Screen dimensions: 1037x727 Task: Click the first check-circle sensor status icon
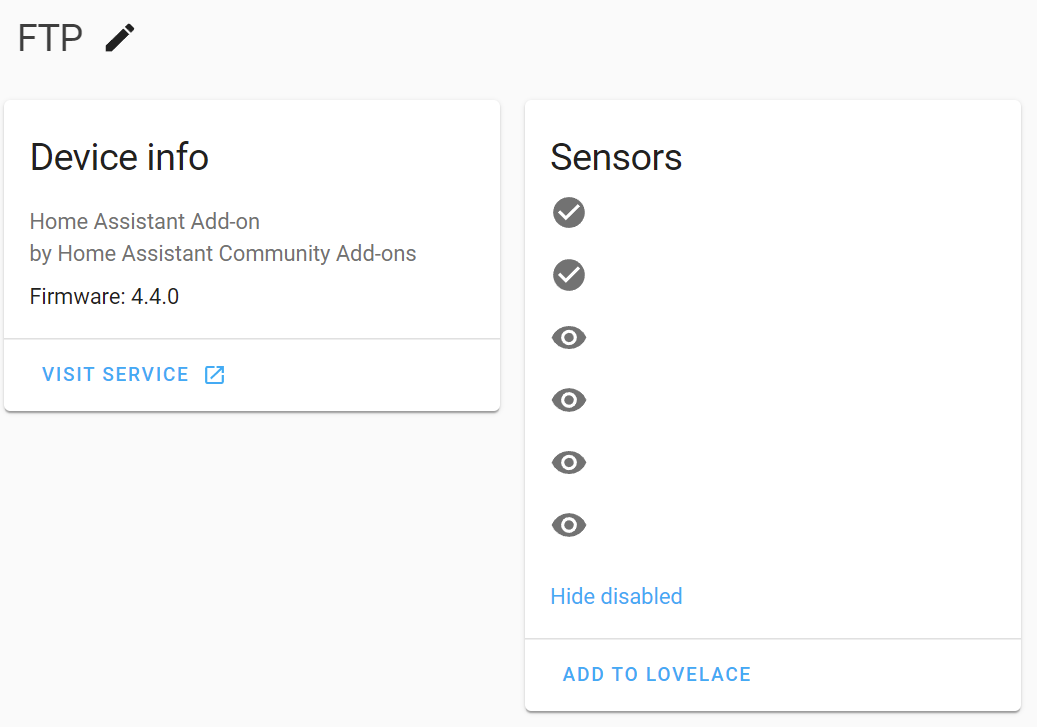click(568, 212)
